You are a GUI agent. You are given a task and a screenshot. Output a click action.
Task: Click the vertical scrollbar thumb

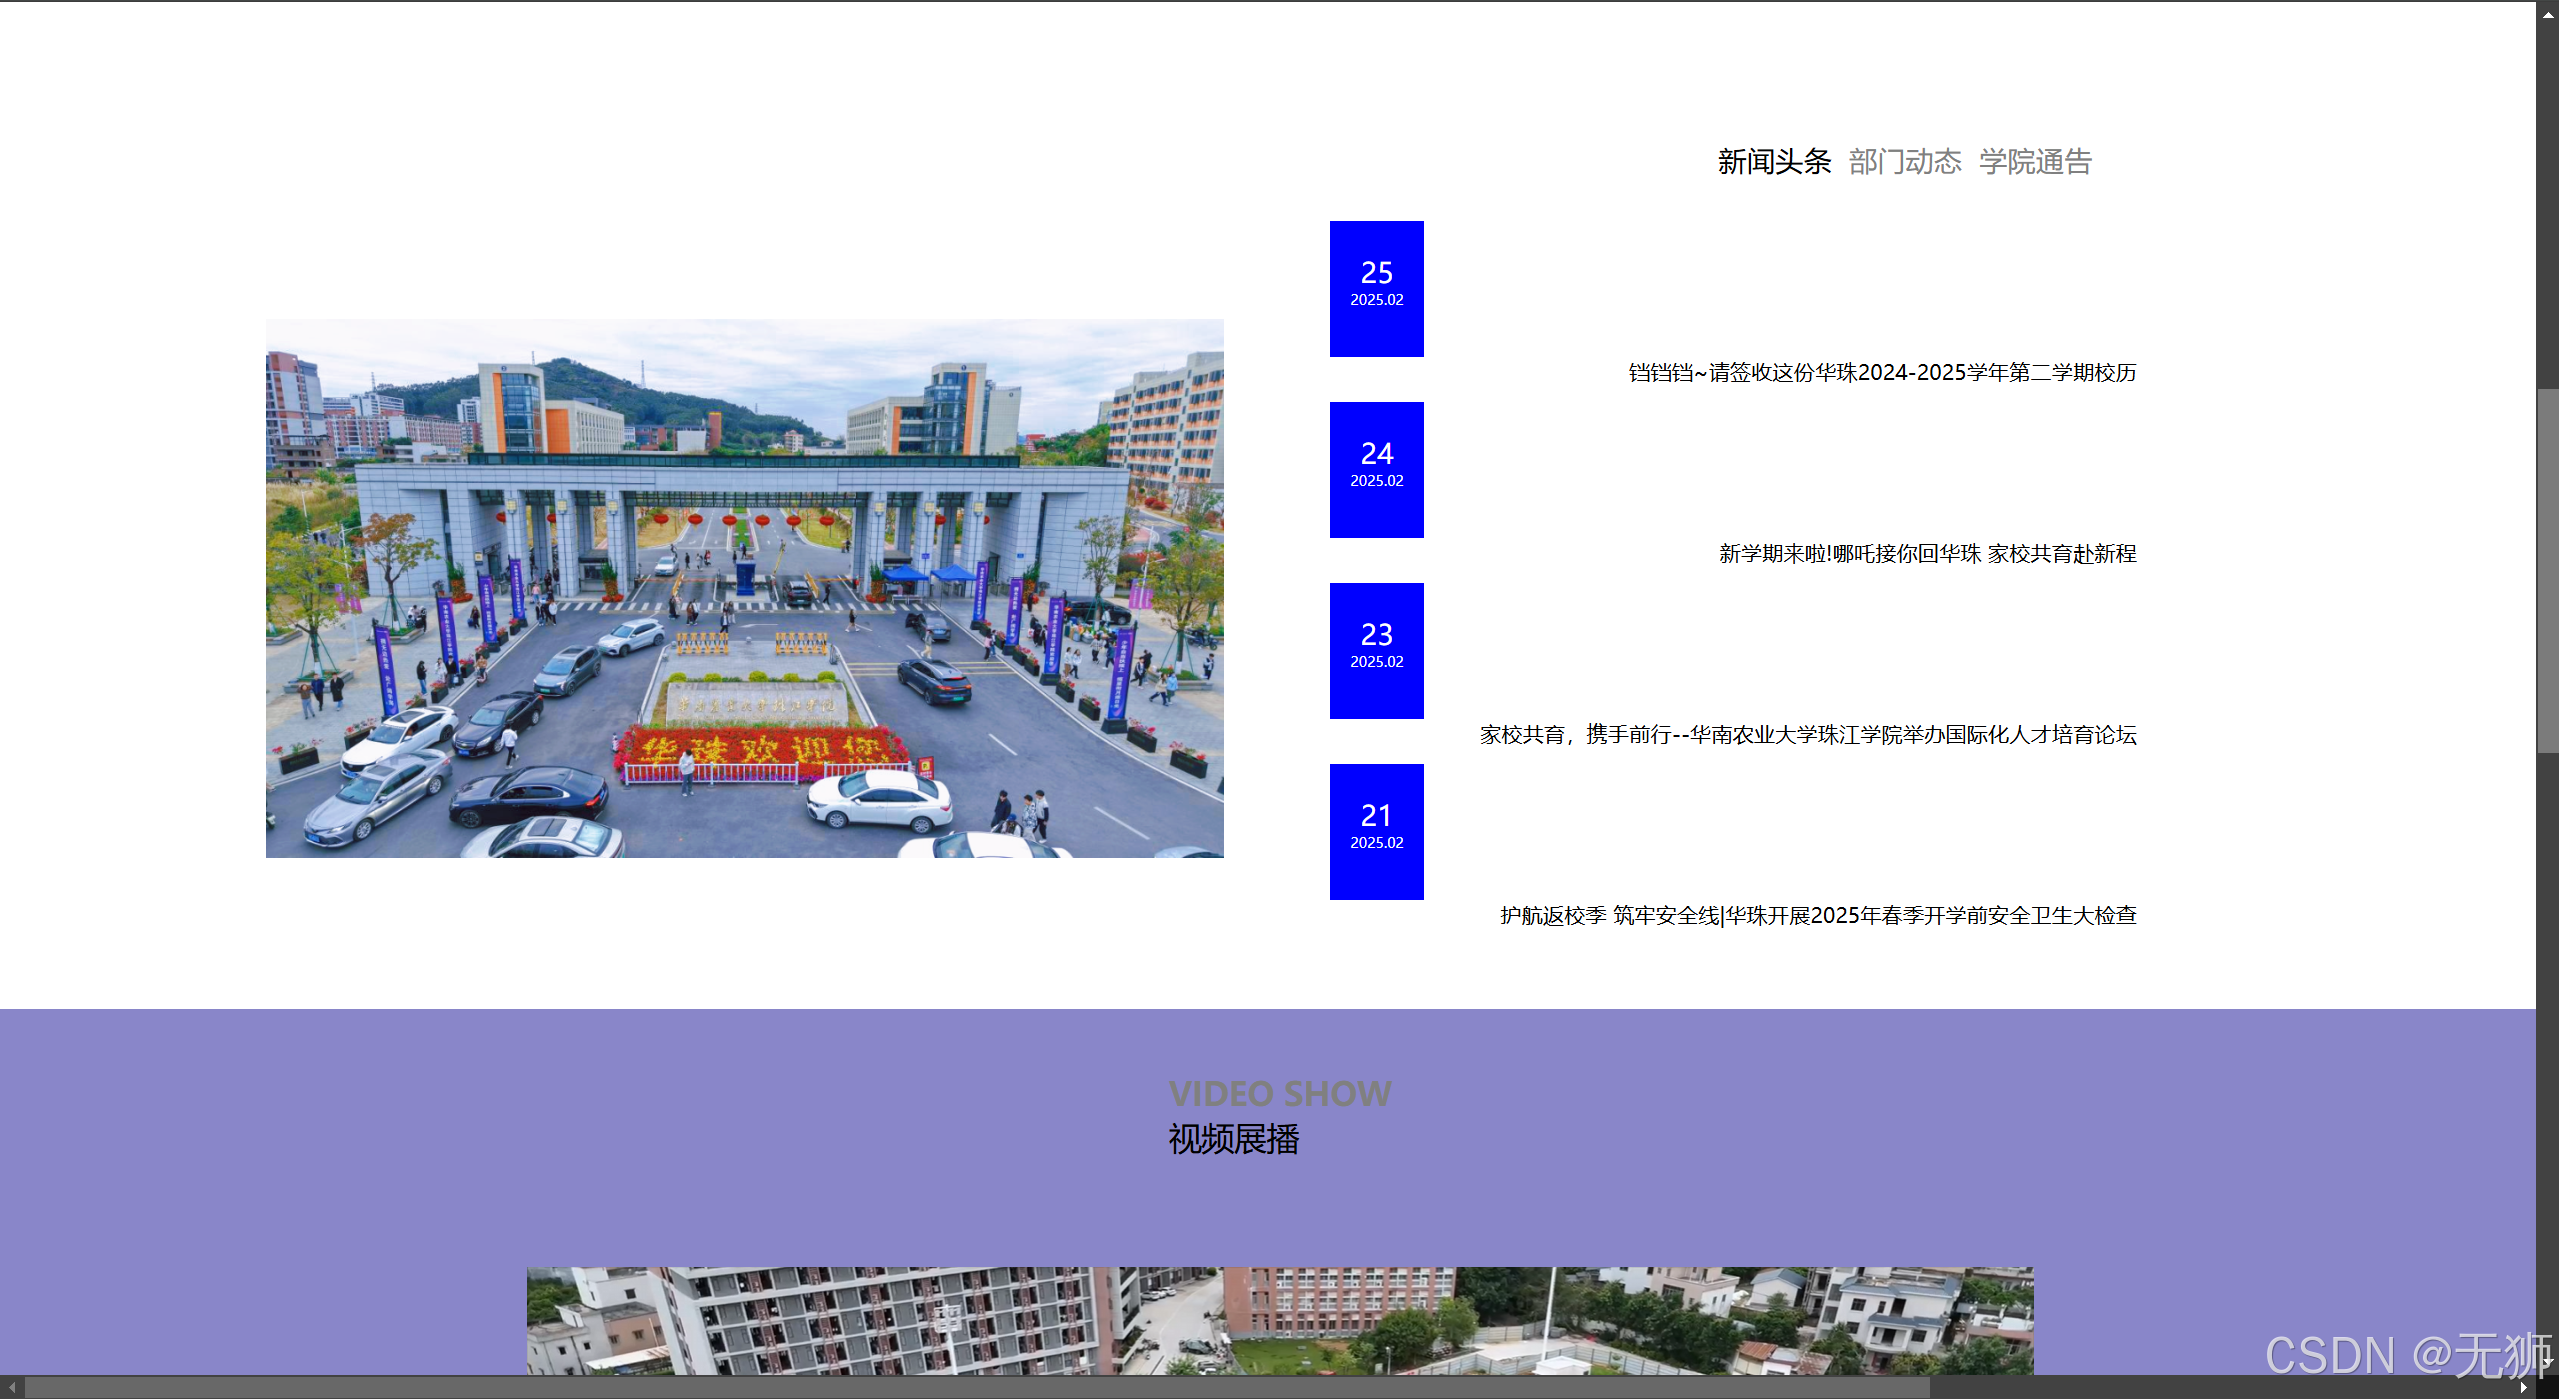pyautogui.click(x=2547, y=570)
